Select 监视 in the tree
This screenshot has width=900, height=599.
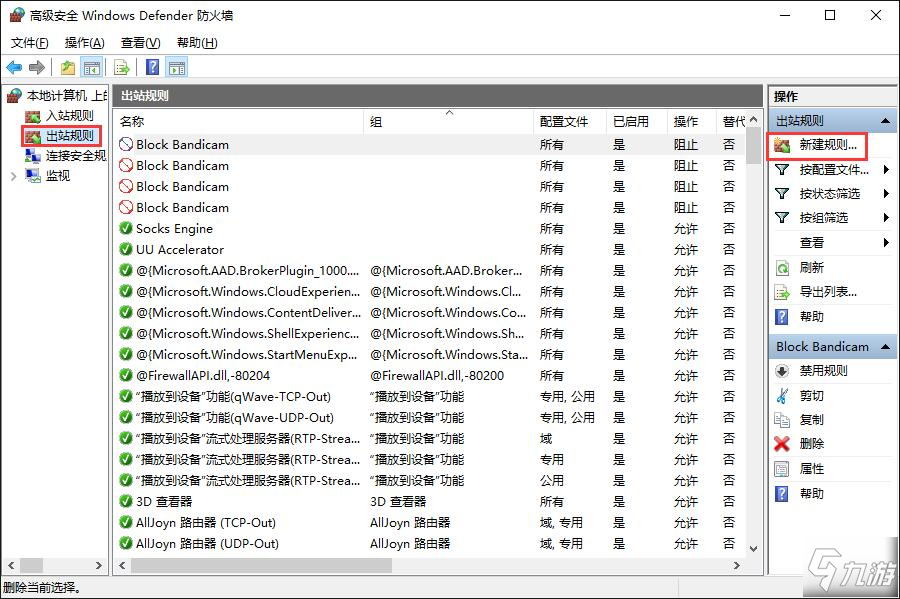(57, 176)
